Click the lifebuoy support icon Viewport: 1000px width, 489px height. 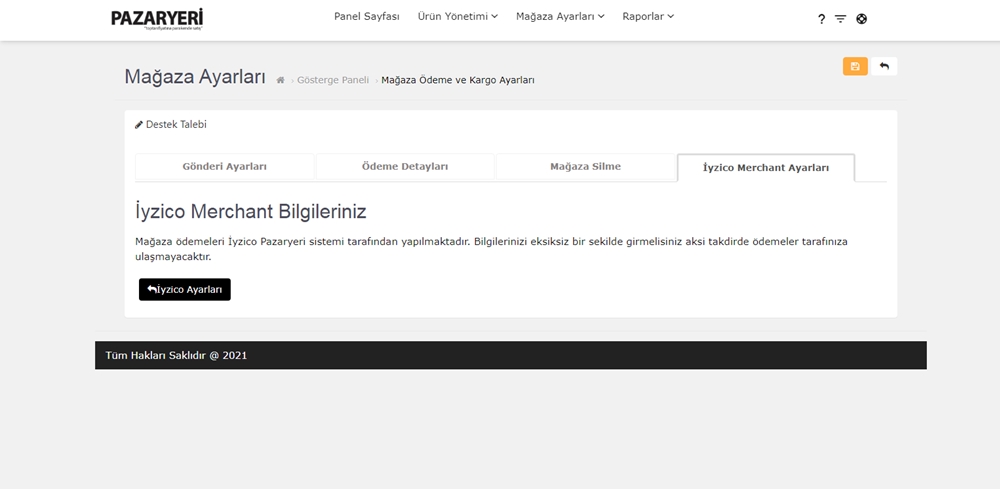tap(862, 18)
